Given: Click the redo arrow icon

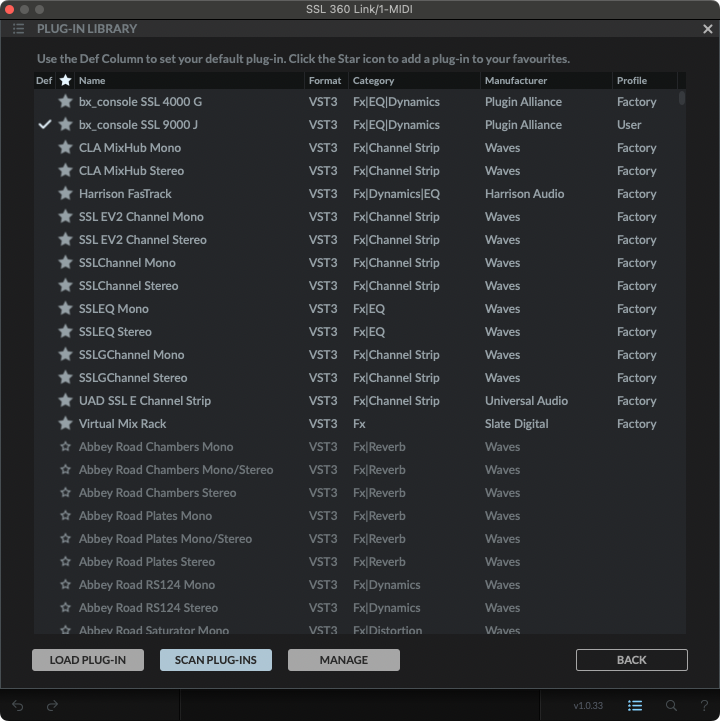Looking at the screenshot, I should (x=52, y=705).
